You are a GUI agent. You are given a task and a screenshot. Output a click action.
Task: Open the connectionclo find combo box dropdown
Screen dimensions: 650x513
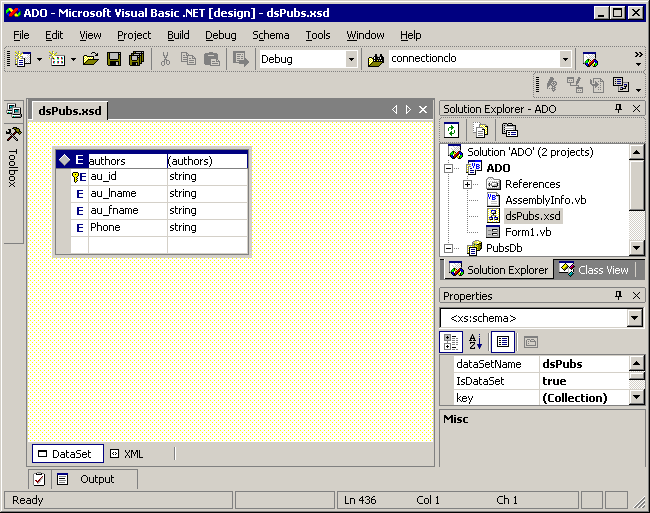(565, 59)
